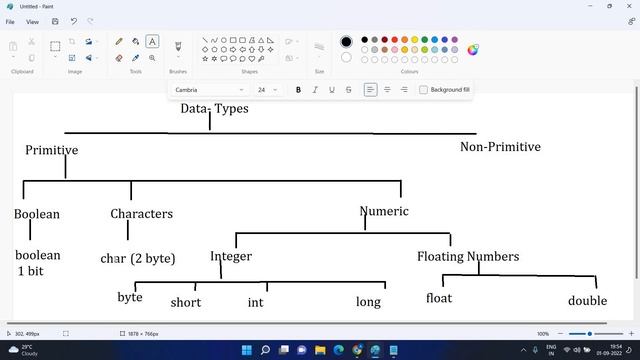The image size is (640, 360).
Task: Enable the Background fill checkbox
Action: click(x=423, y=90)
